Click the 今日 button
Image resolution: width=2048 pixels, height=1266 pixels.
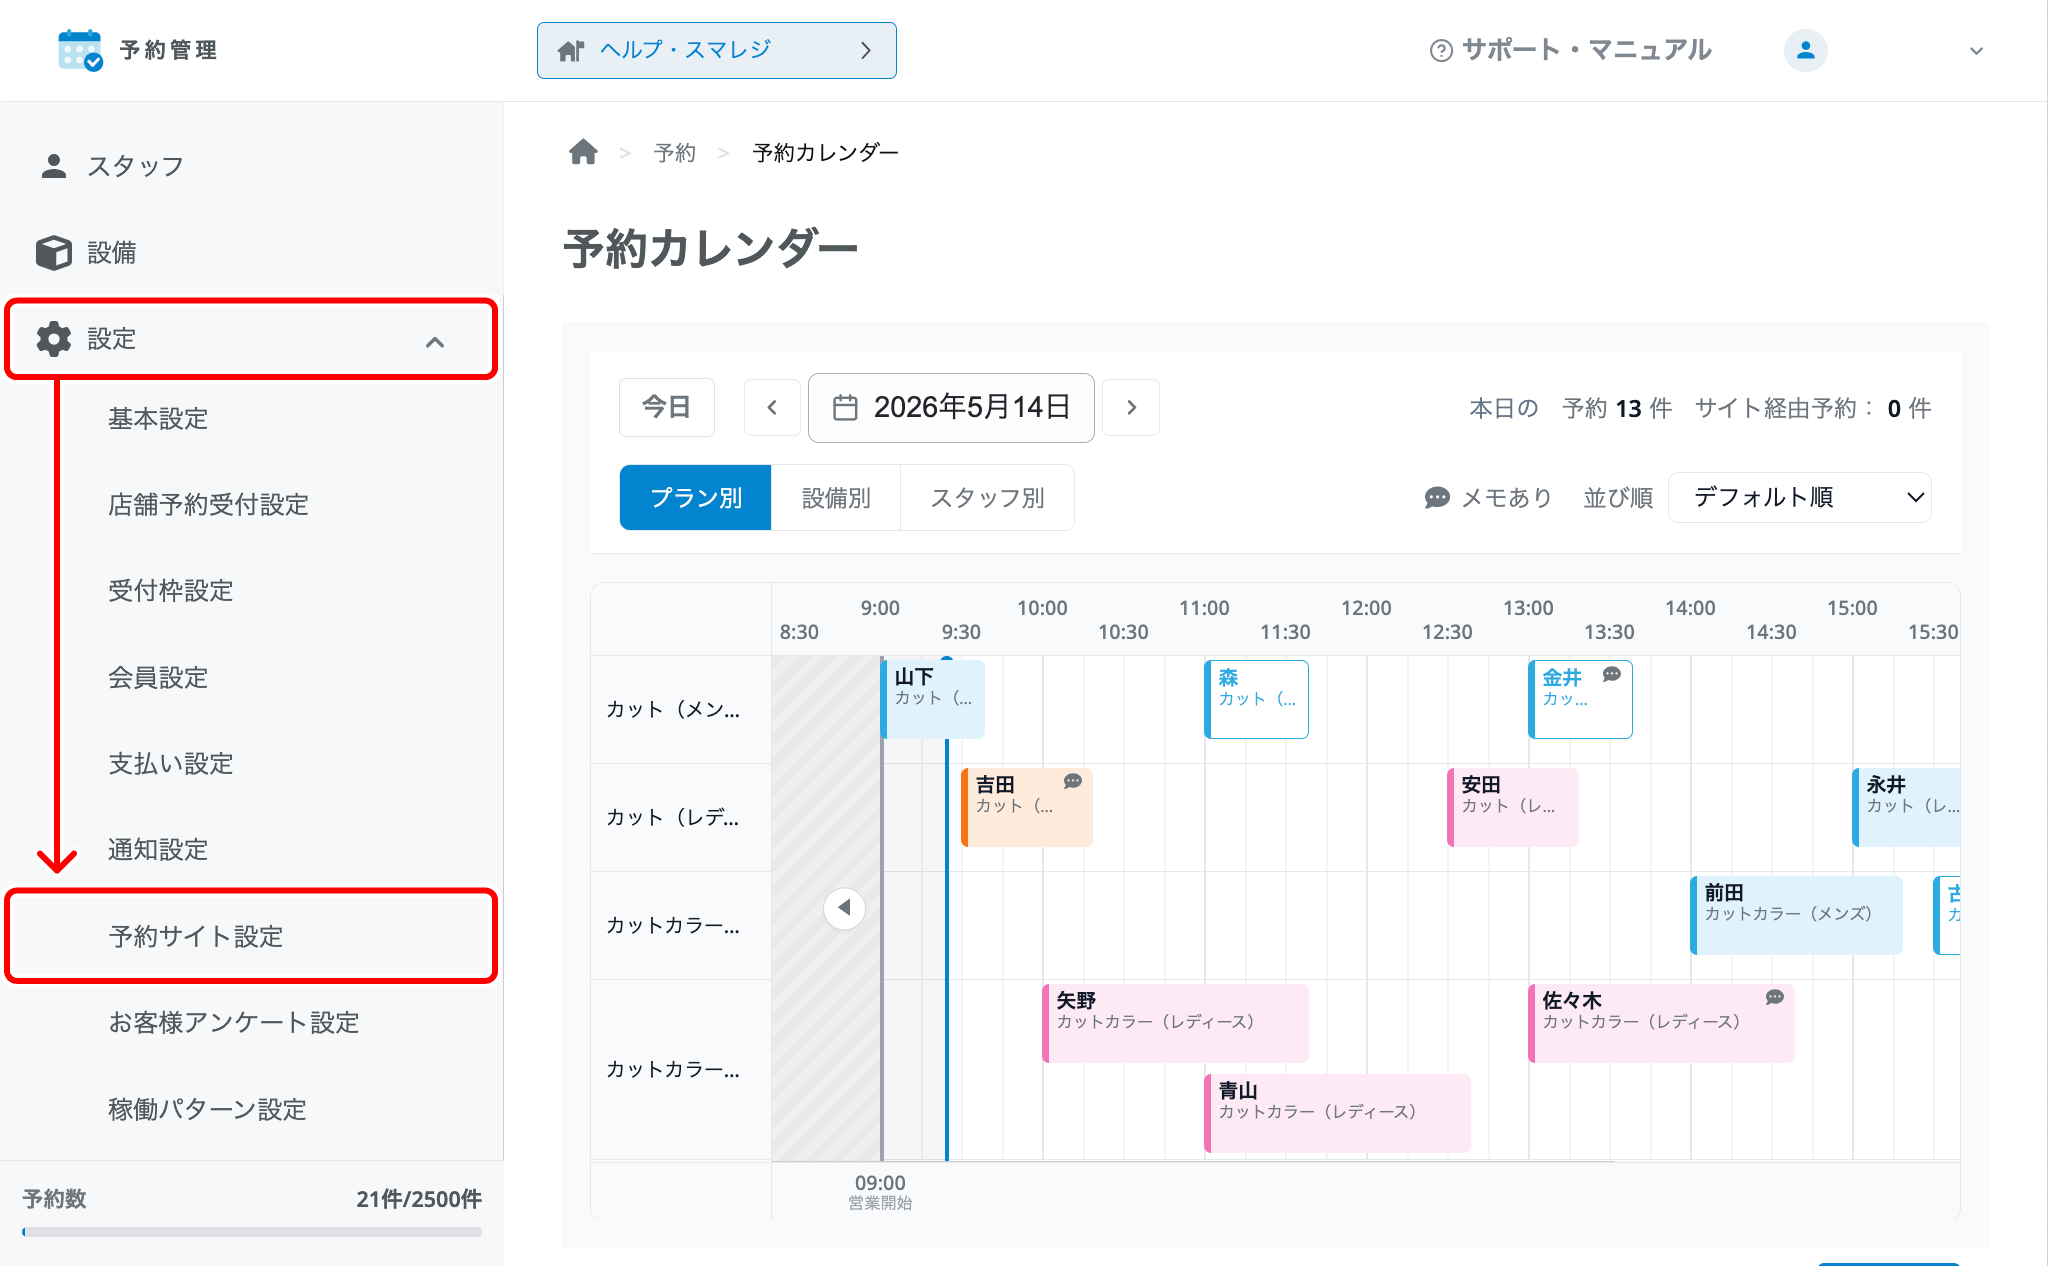[x=666, y=407]
